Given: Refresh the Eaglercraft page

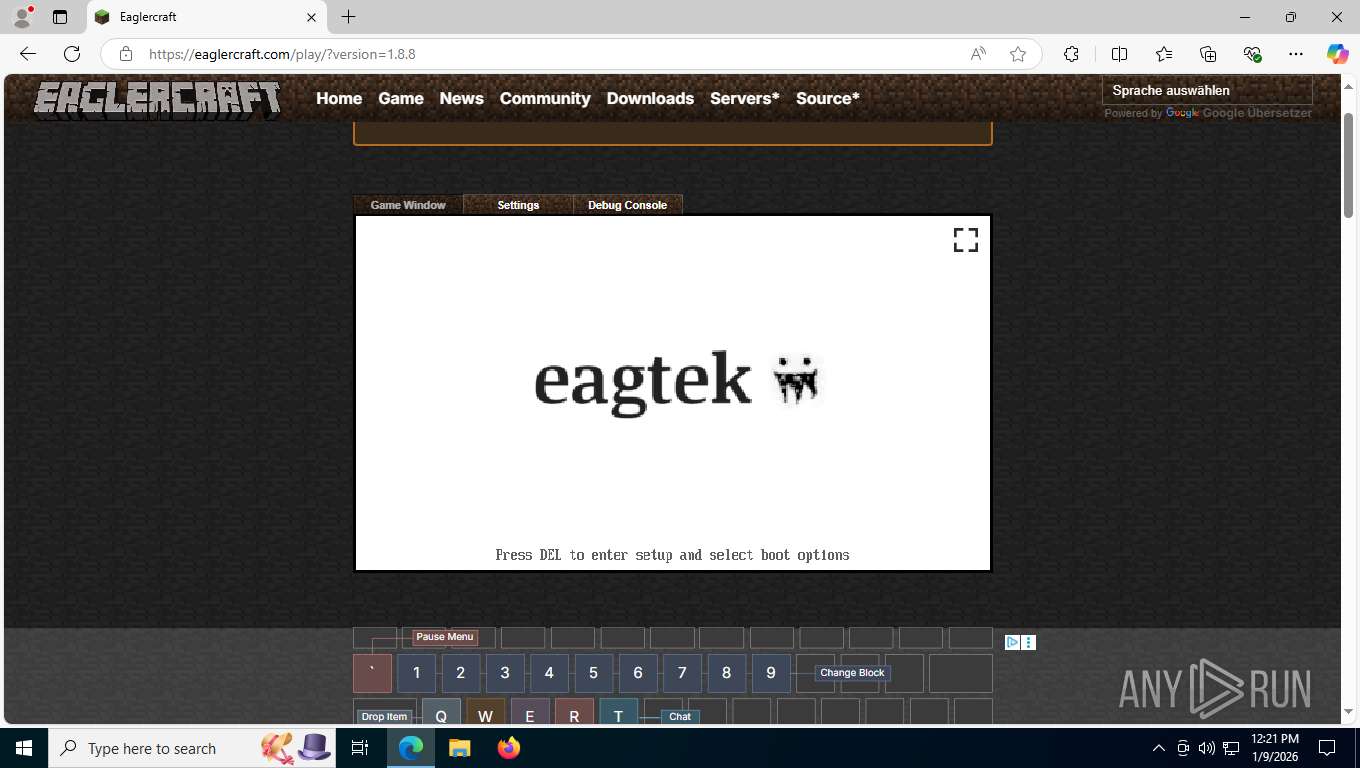Looking at the screenshot, I should (72, 54).
